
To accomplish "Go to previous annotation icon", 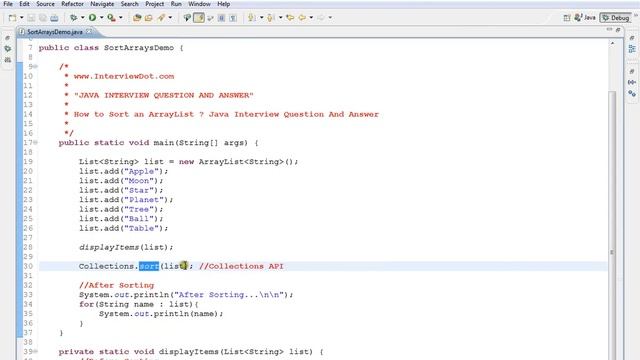I will (270, 18).
